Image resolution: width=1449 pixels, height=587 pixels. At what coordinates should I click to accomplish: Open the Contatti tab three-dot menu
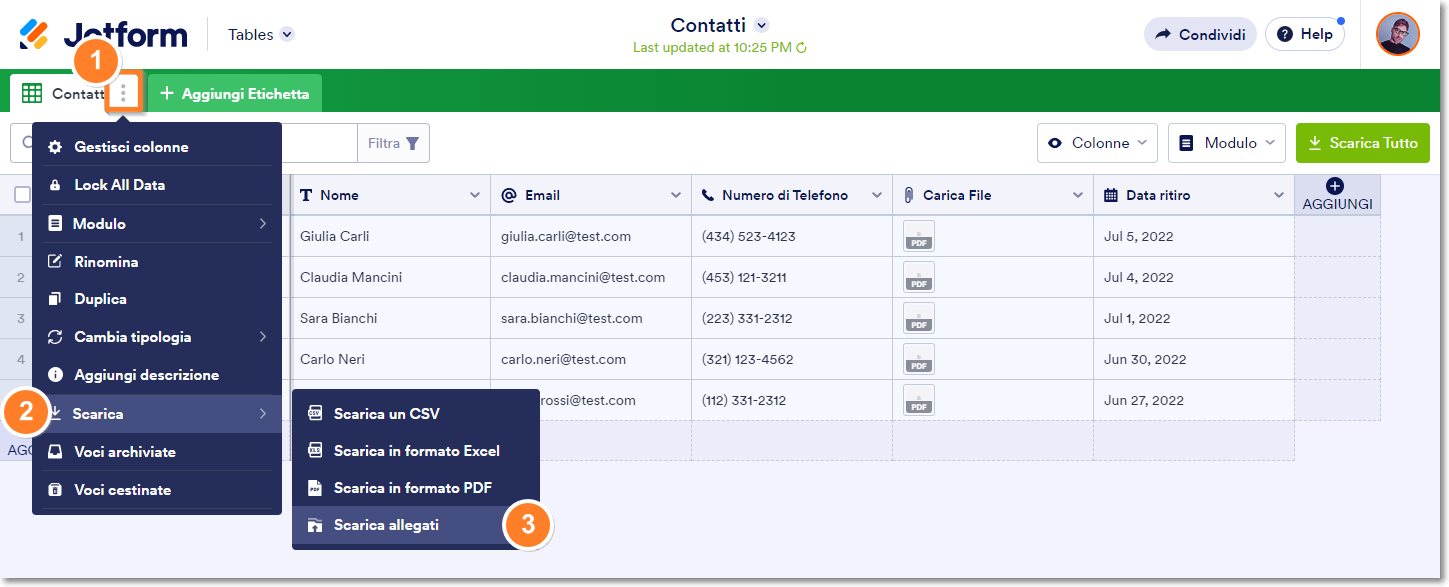point(123,93)
